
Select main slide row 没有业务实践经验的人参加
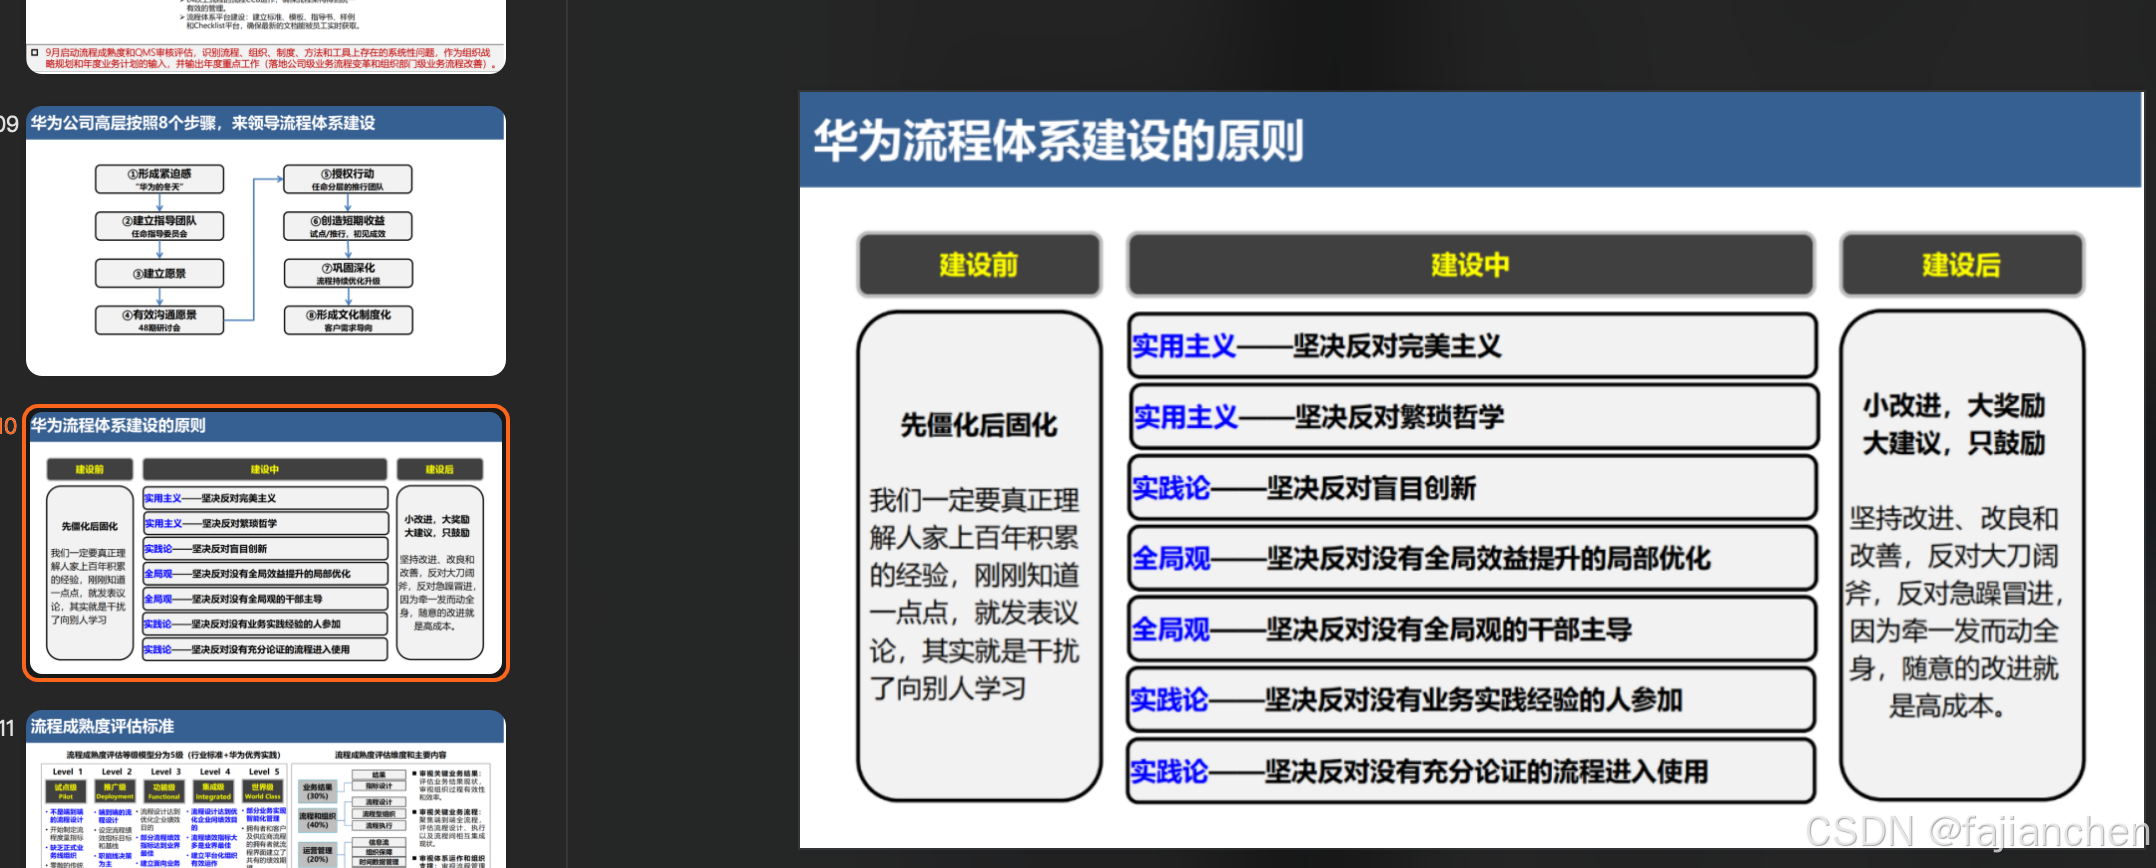(x=1472, y=700)
